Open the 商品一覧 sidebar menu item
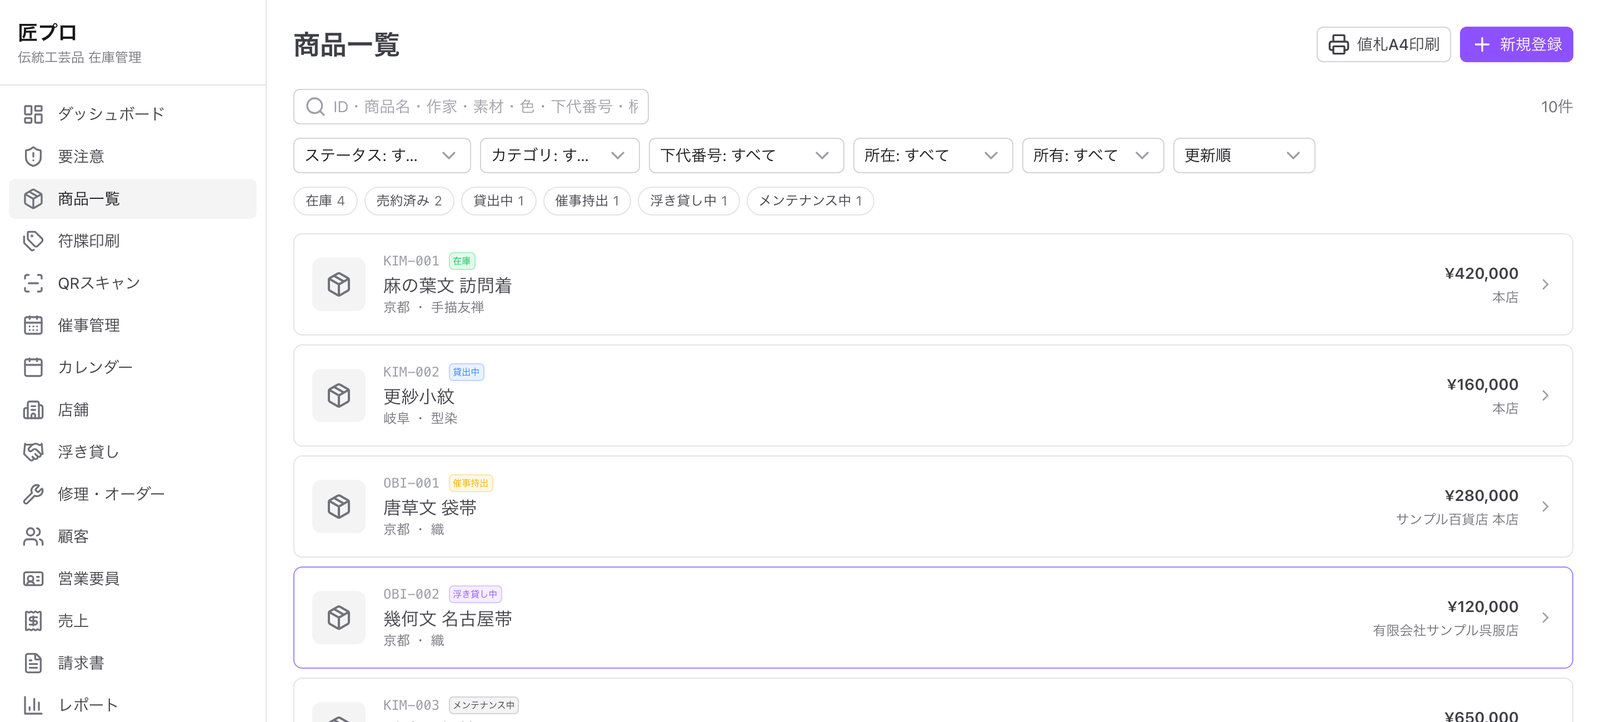The image size is (1600, 722). pos(133,199)
